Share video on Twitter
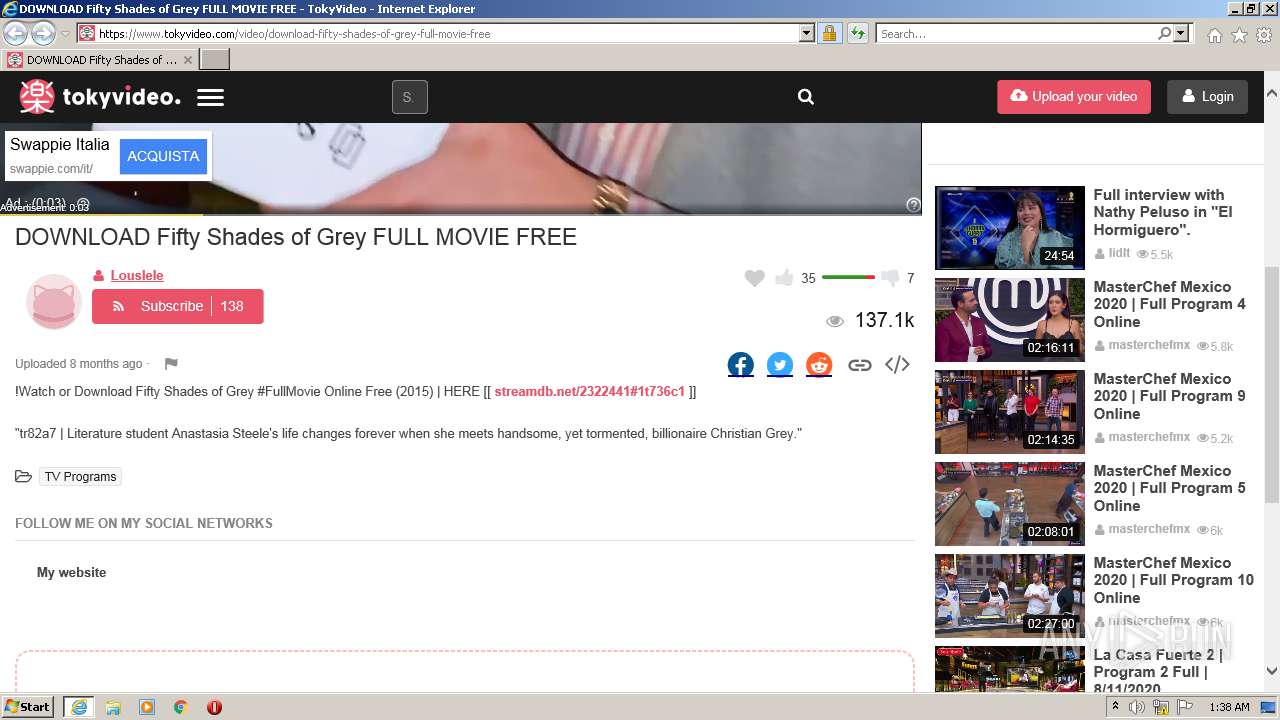Viewport: 1280px width, 720px height. coord(780,365)
